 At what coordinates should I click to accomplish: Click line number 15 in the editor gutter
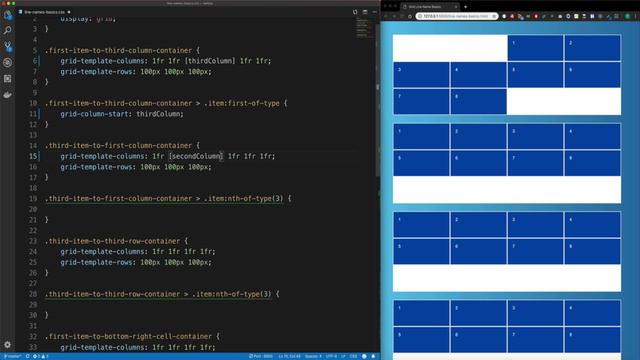pos(33,156)
